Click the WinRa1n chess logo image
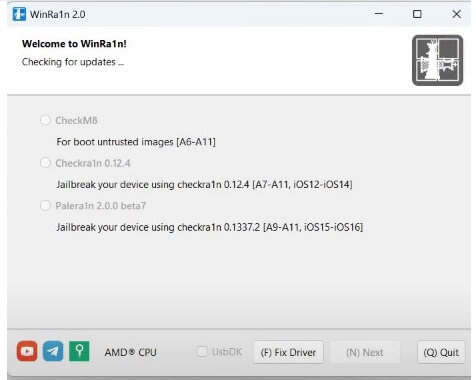476x380 pixels. point(437,60)
